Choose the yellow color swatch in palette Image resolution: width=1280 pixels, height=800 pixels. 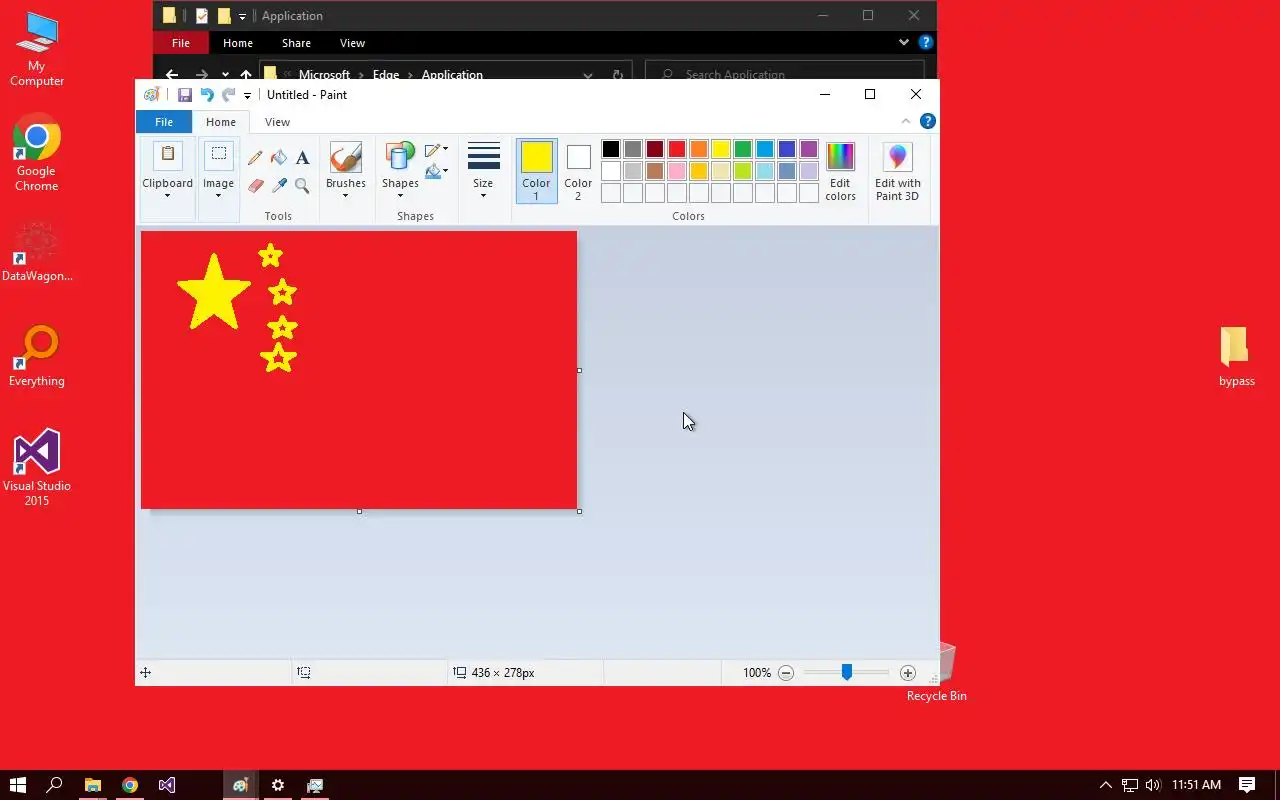(720, 150)
